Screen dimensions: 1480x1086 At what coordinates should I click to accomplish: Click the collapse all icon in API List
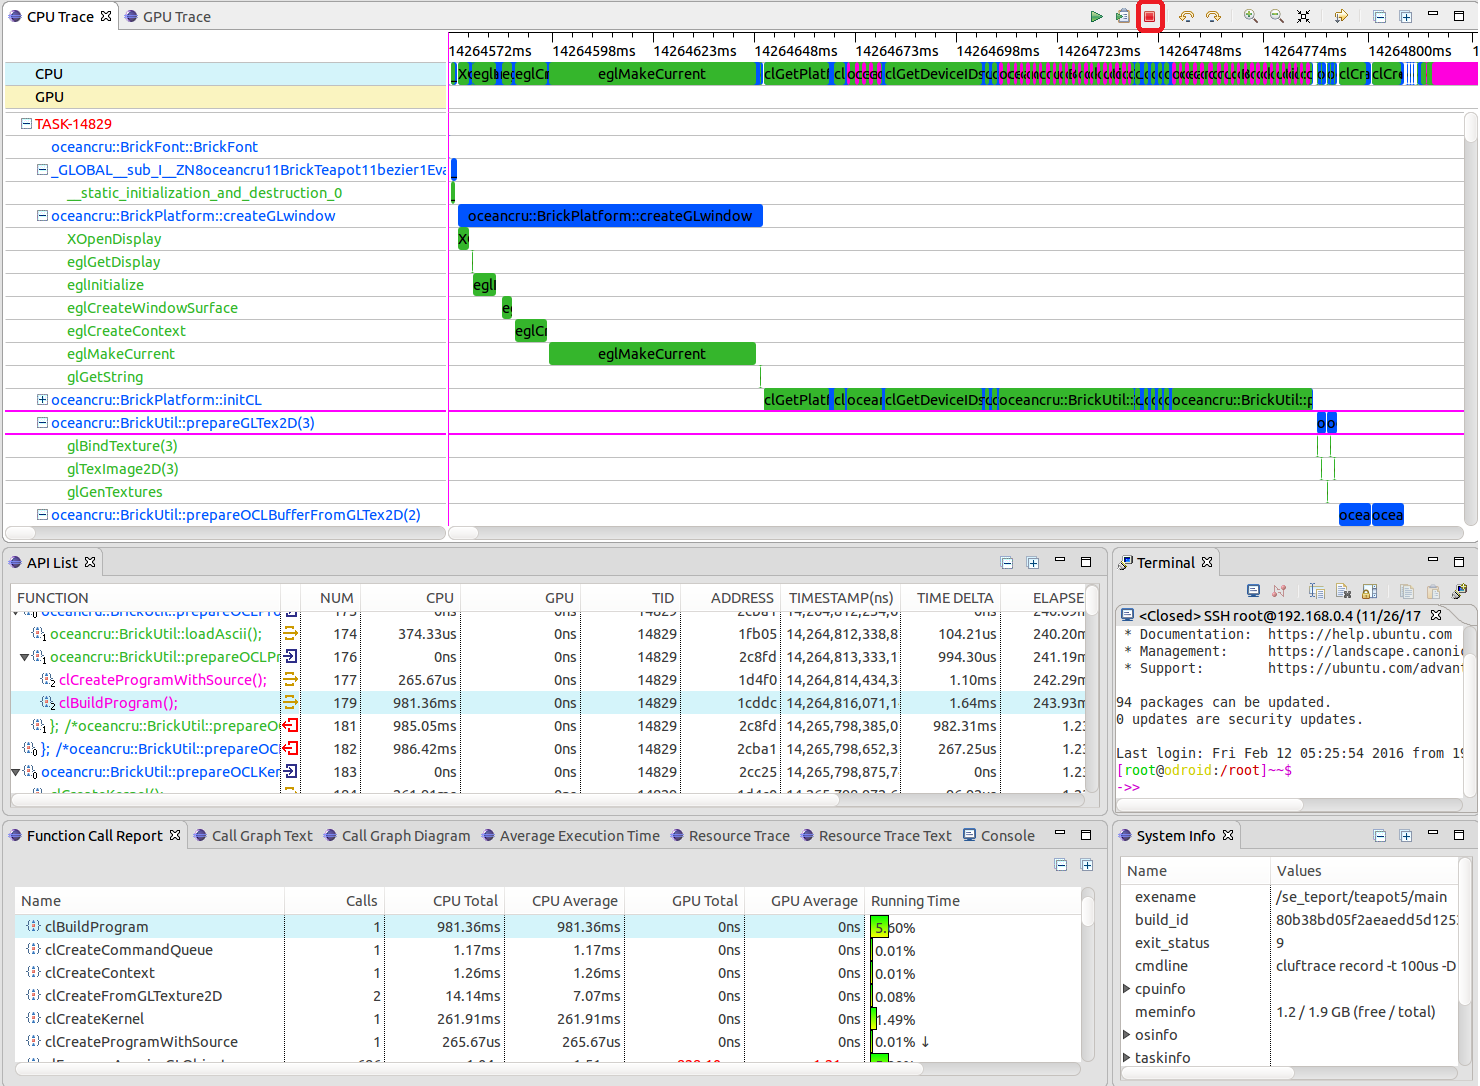1007,563
